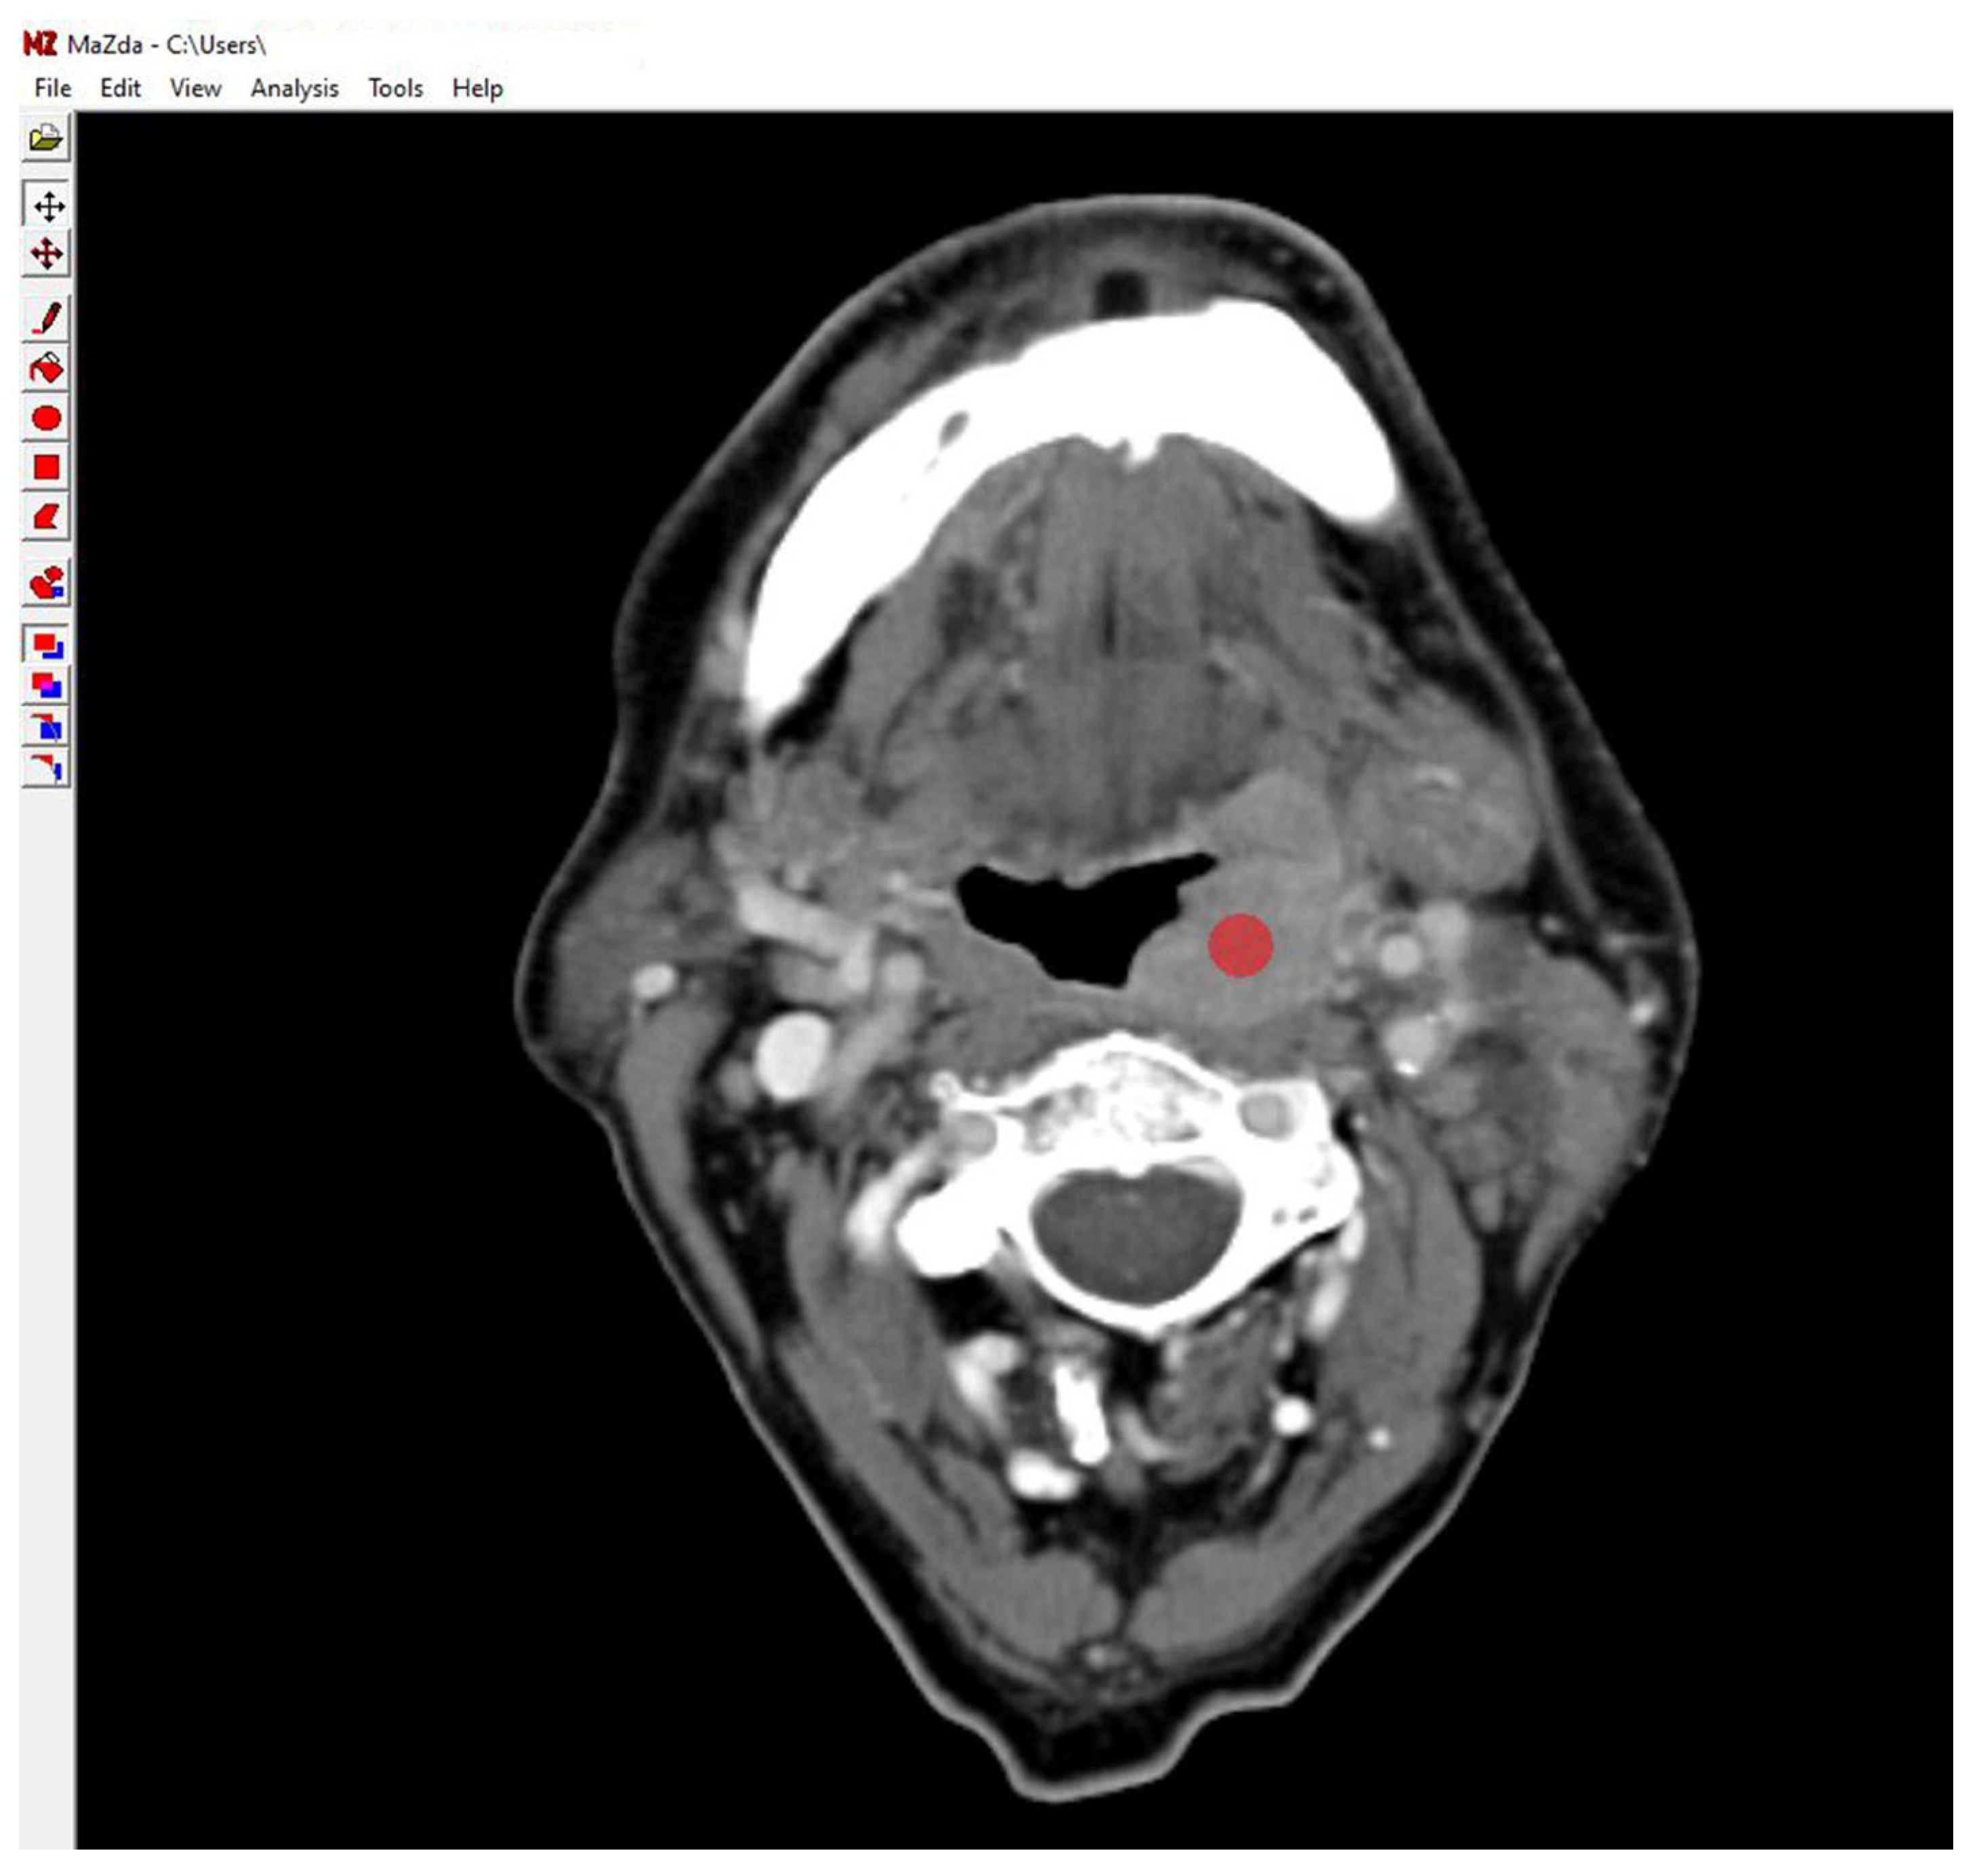Open the File menu
The height and width of the screenshot is (1876, 1979).
[52, 89]
